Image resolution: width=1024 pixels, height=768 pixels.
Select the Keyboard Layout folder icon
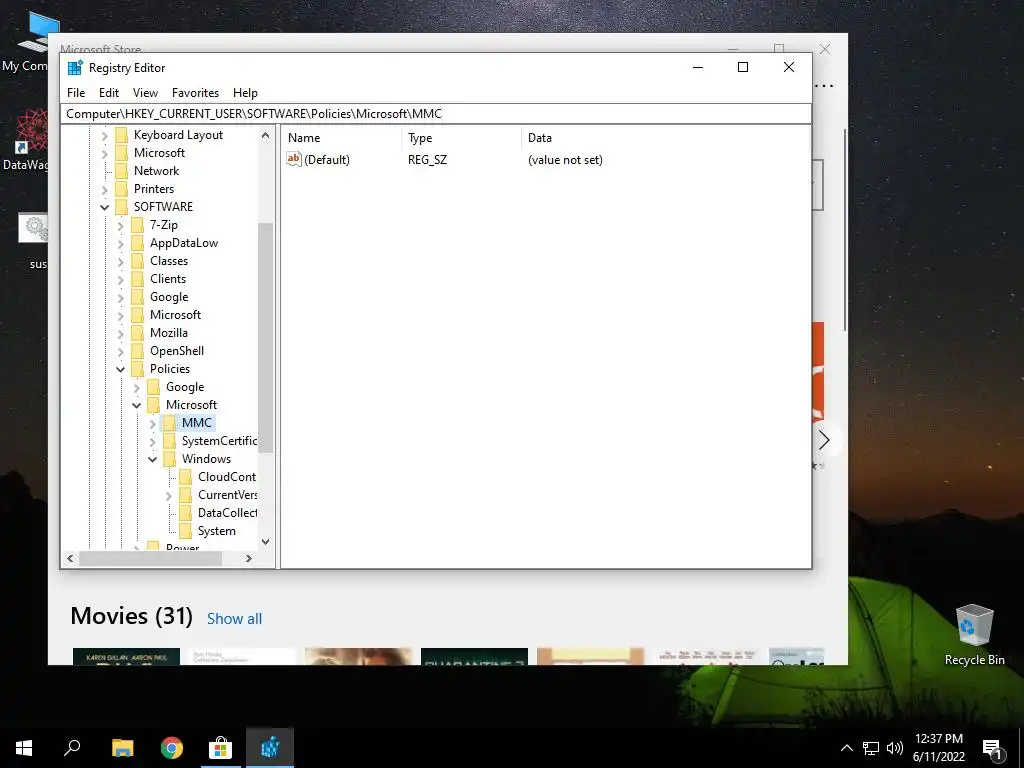click(x=121, y=135)
